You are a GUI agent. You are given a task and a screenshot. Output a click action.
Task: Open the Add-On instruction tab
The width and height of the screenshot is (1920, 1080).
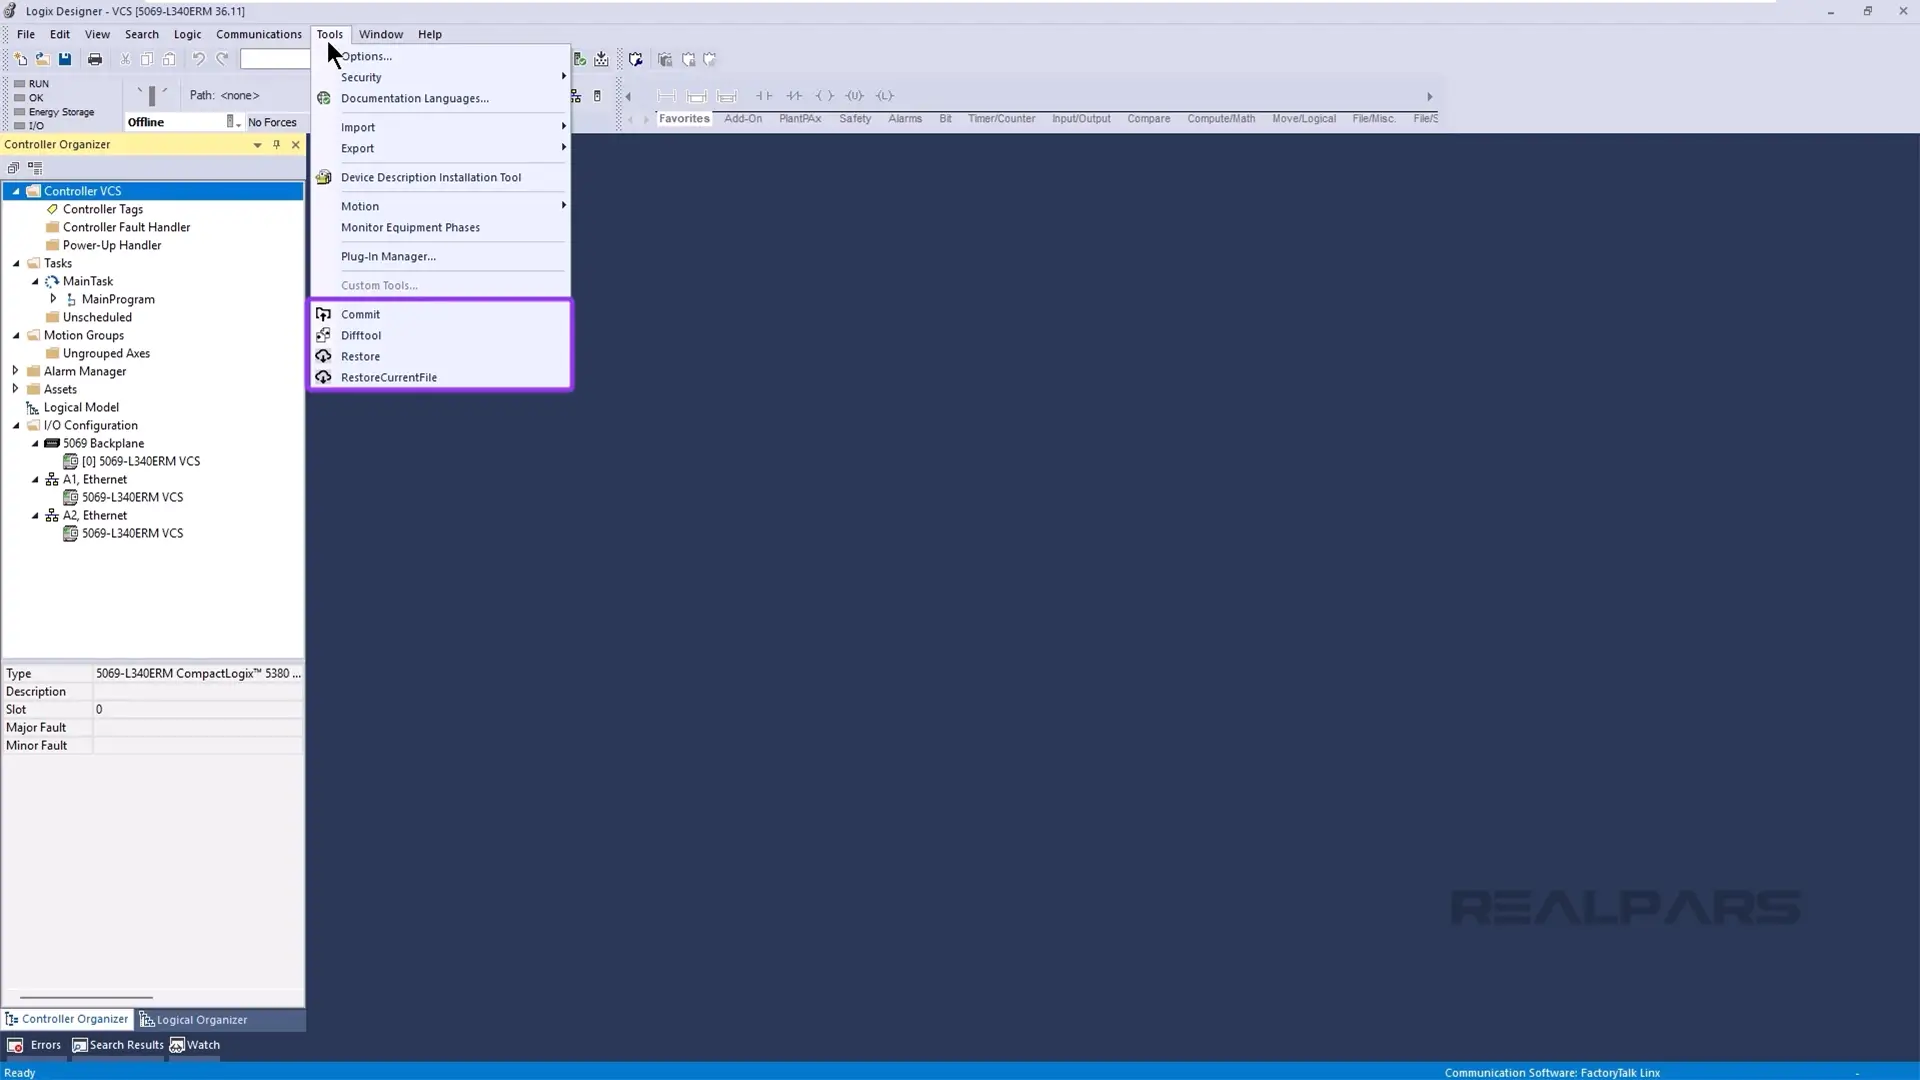[x=742, y=119]
